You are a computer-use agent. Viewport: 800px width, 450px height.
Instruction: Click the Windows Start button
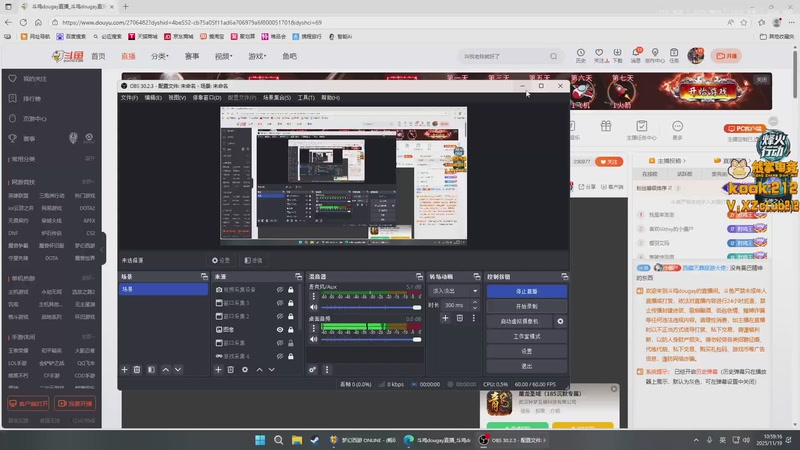pos(260,440)
